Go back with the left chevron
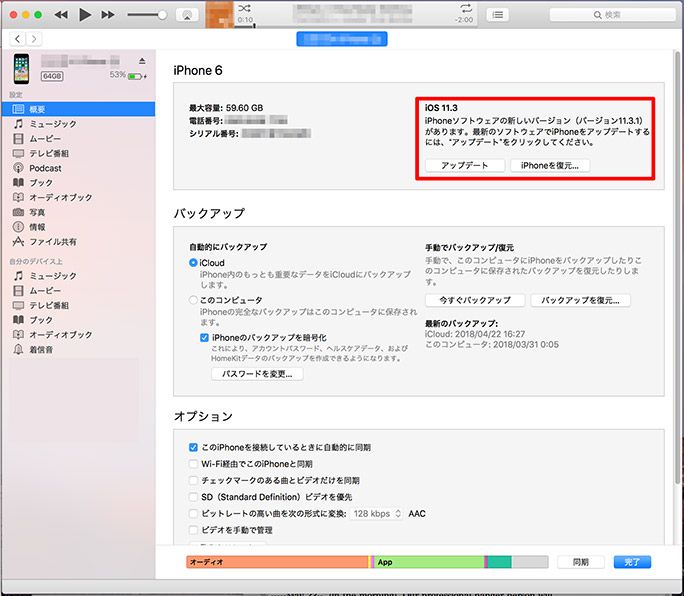 [17, 39]
